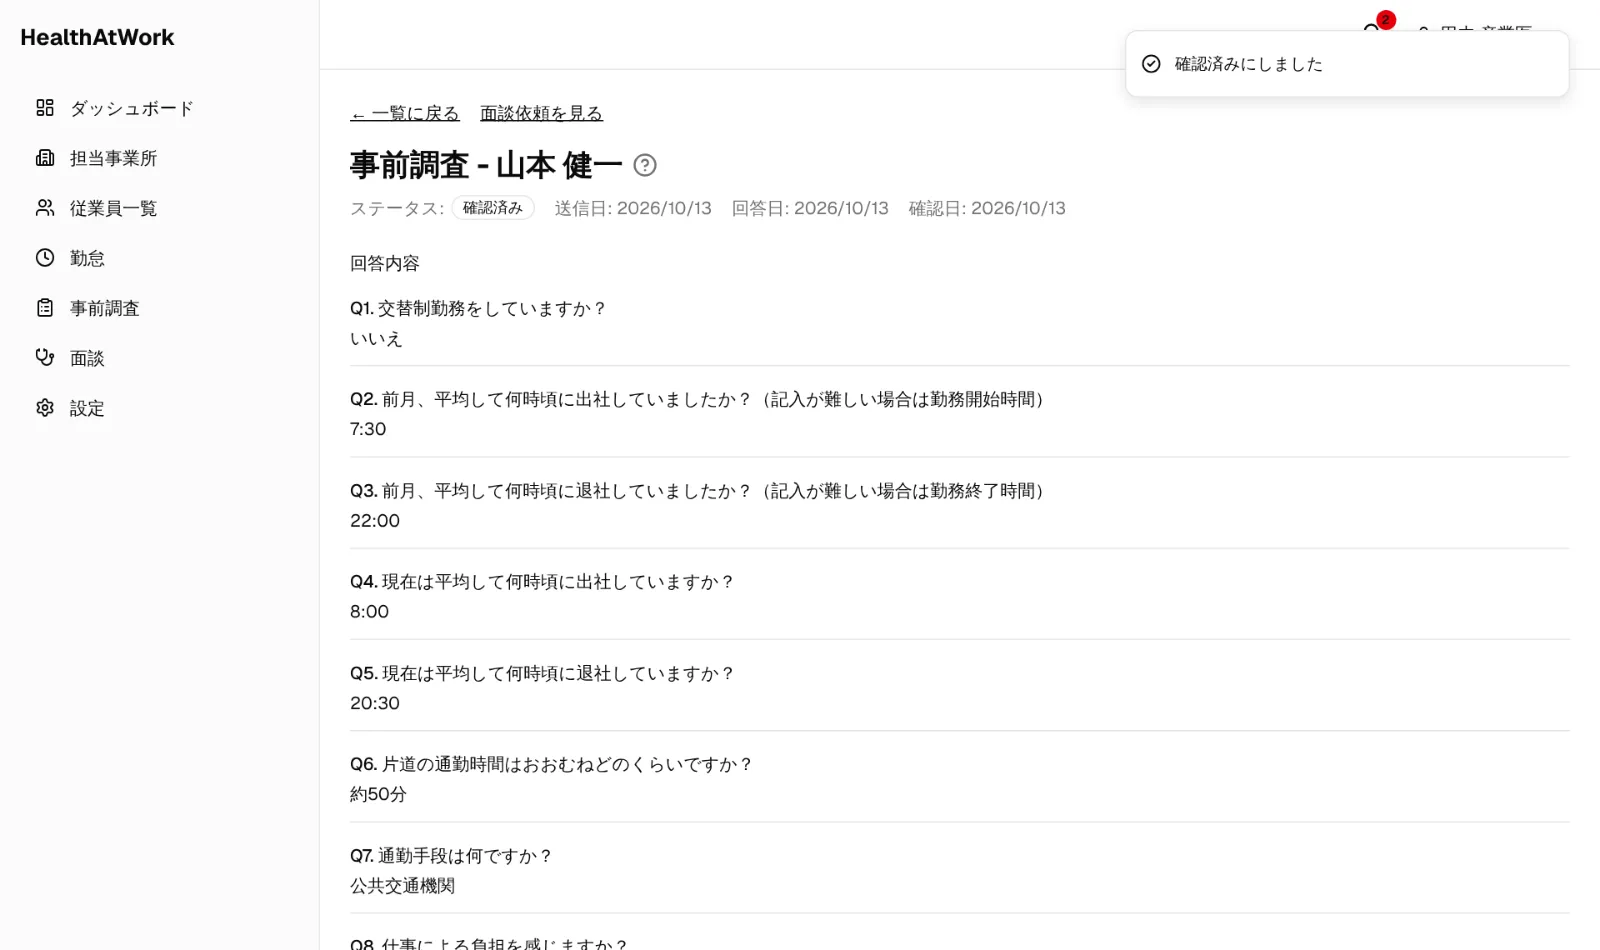The image size is (1600, 950).
Task: Go to 担当事業所 building icon
Action: (x=45, y=158)
